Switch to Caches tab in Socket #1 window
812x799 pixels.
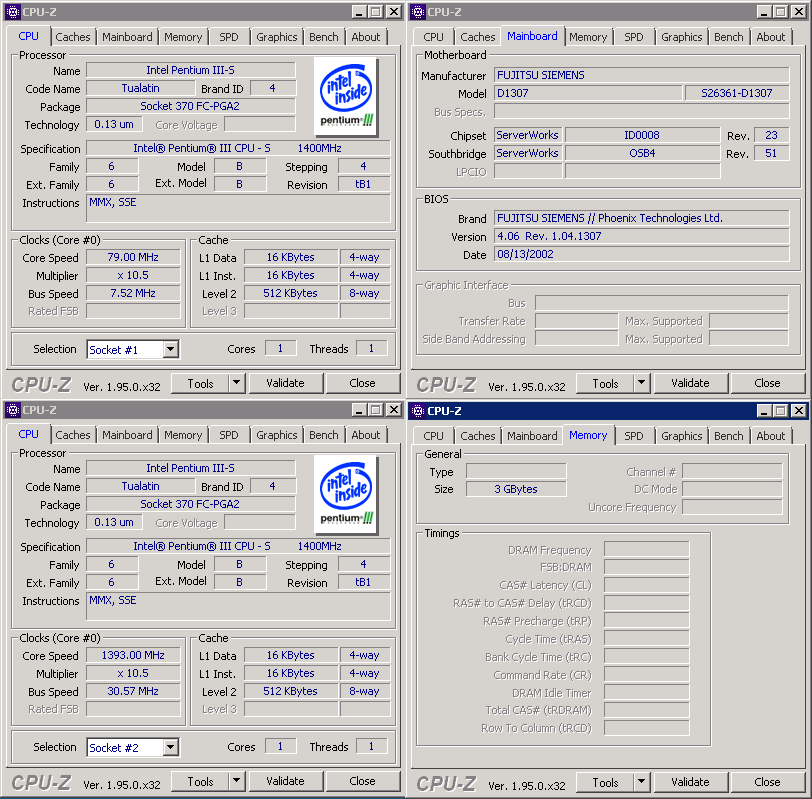(72, 37)
